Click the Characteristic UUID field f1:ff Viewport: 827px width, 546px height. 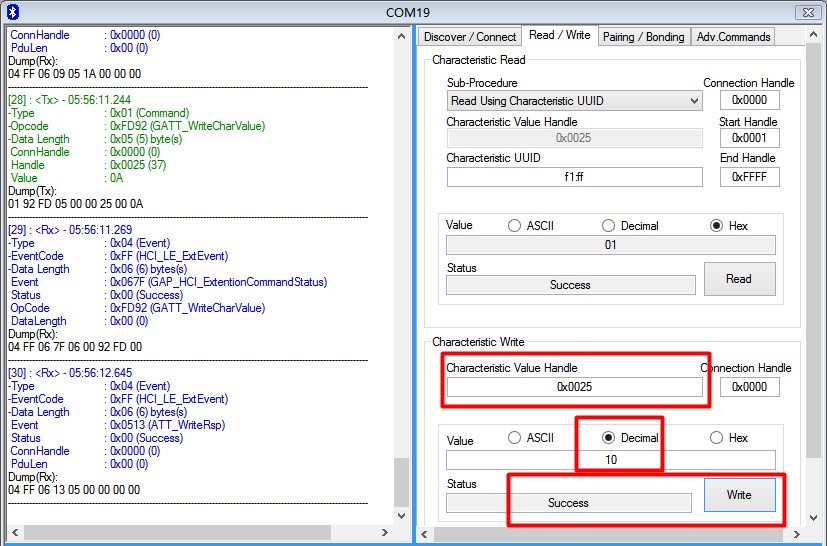(x=574, y=177)
